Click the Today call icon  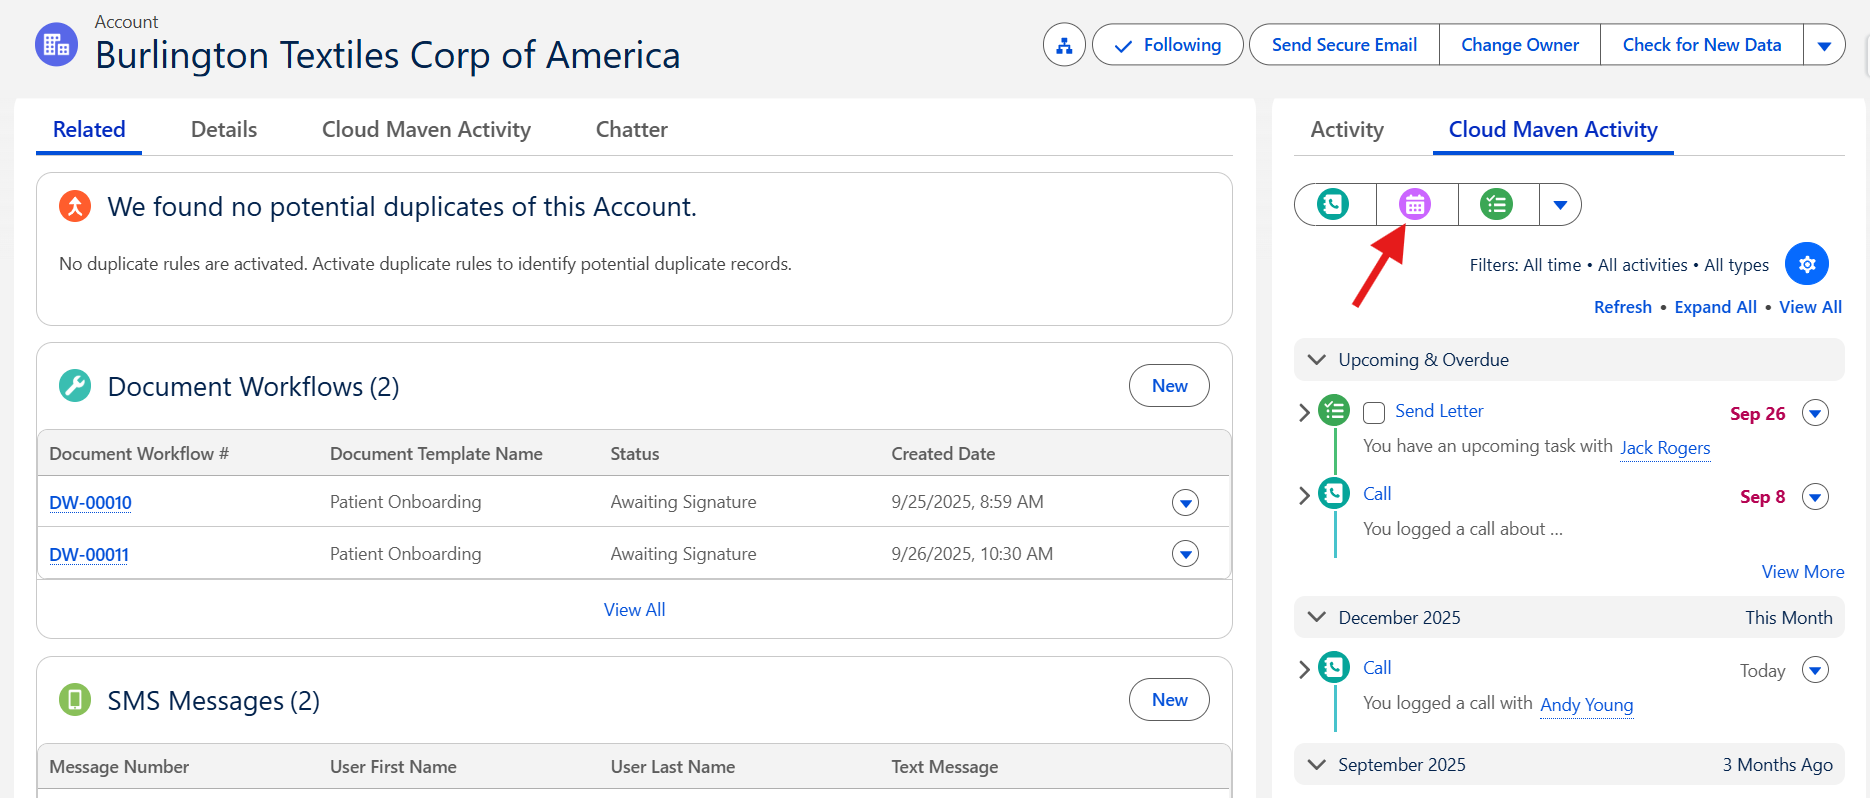(1334, 668)
